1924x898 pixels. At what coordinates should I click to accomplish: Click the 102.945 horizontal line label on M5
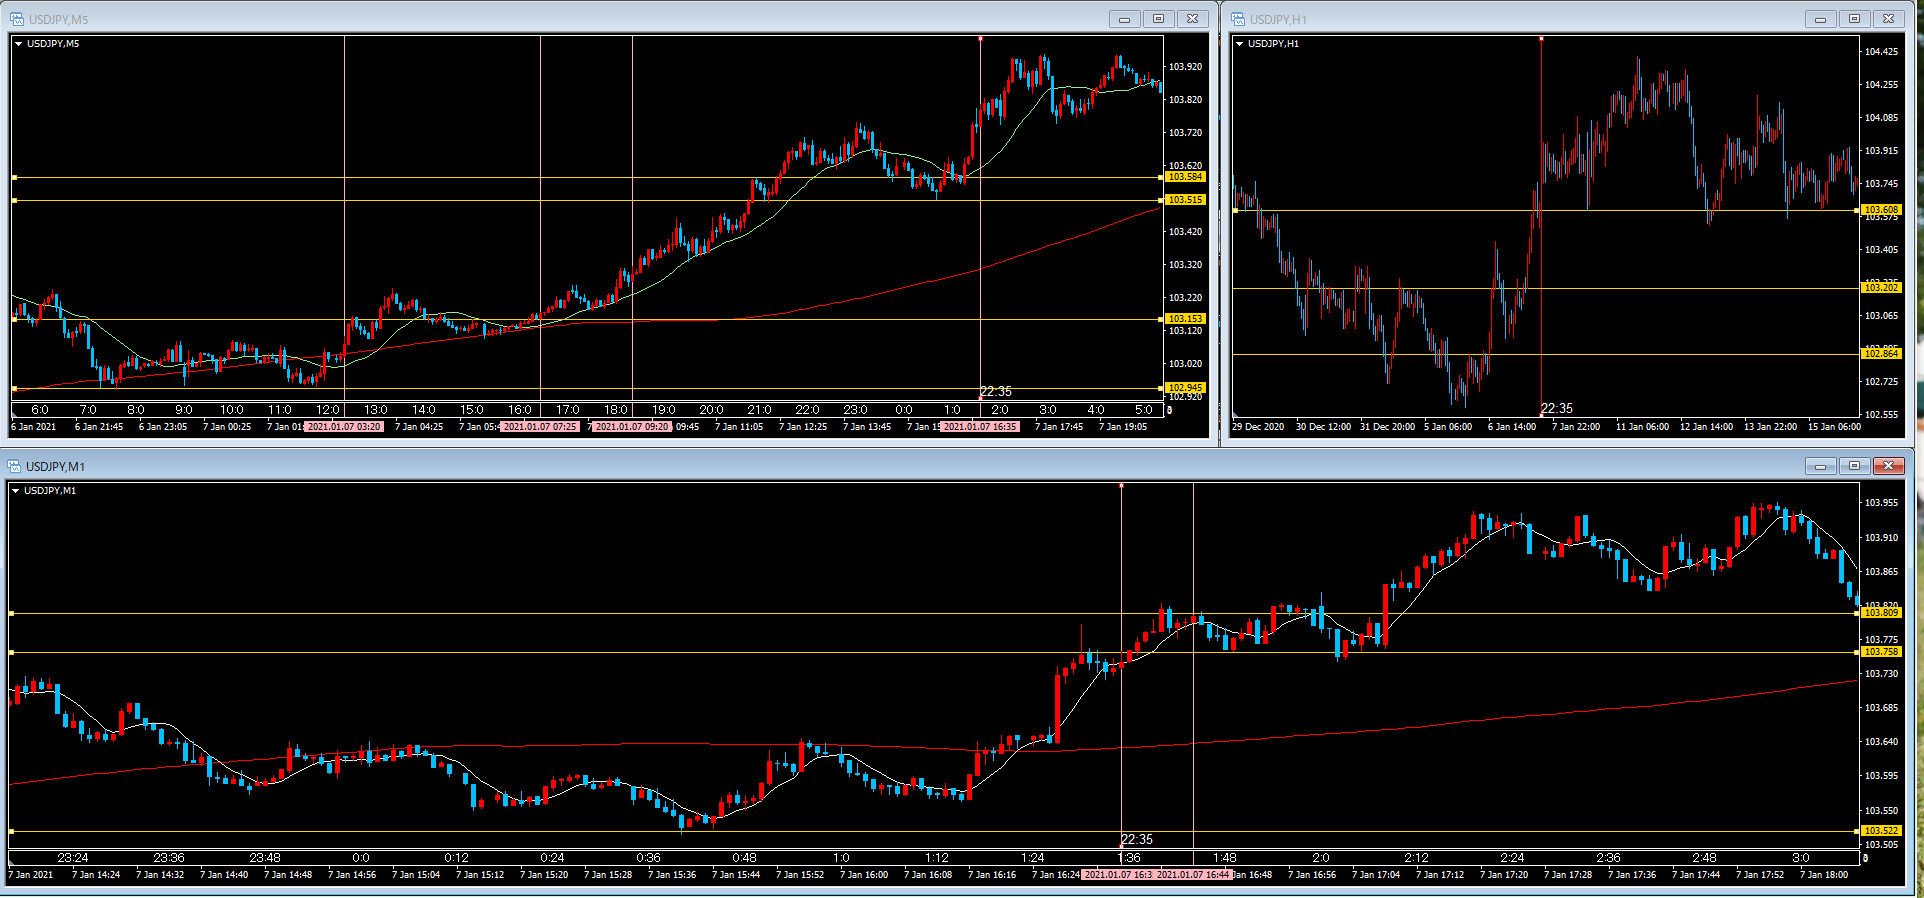click(x=1185, y=388)
